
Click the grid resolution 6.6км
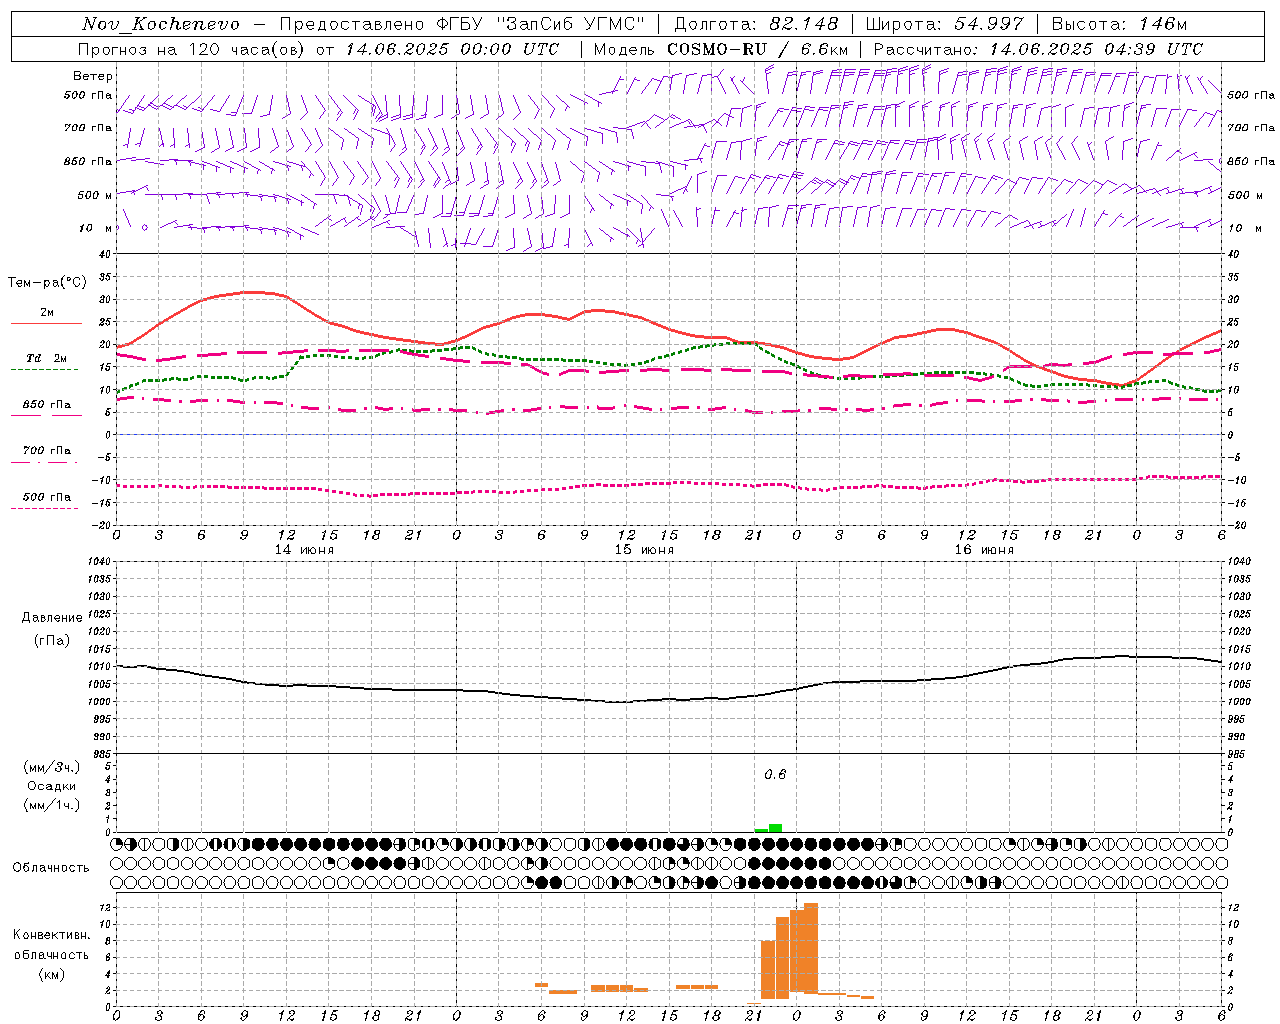[x=824, y=48]
